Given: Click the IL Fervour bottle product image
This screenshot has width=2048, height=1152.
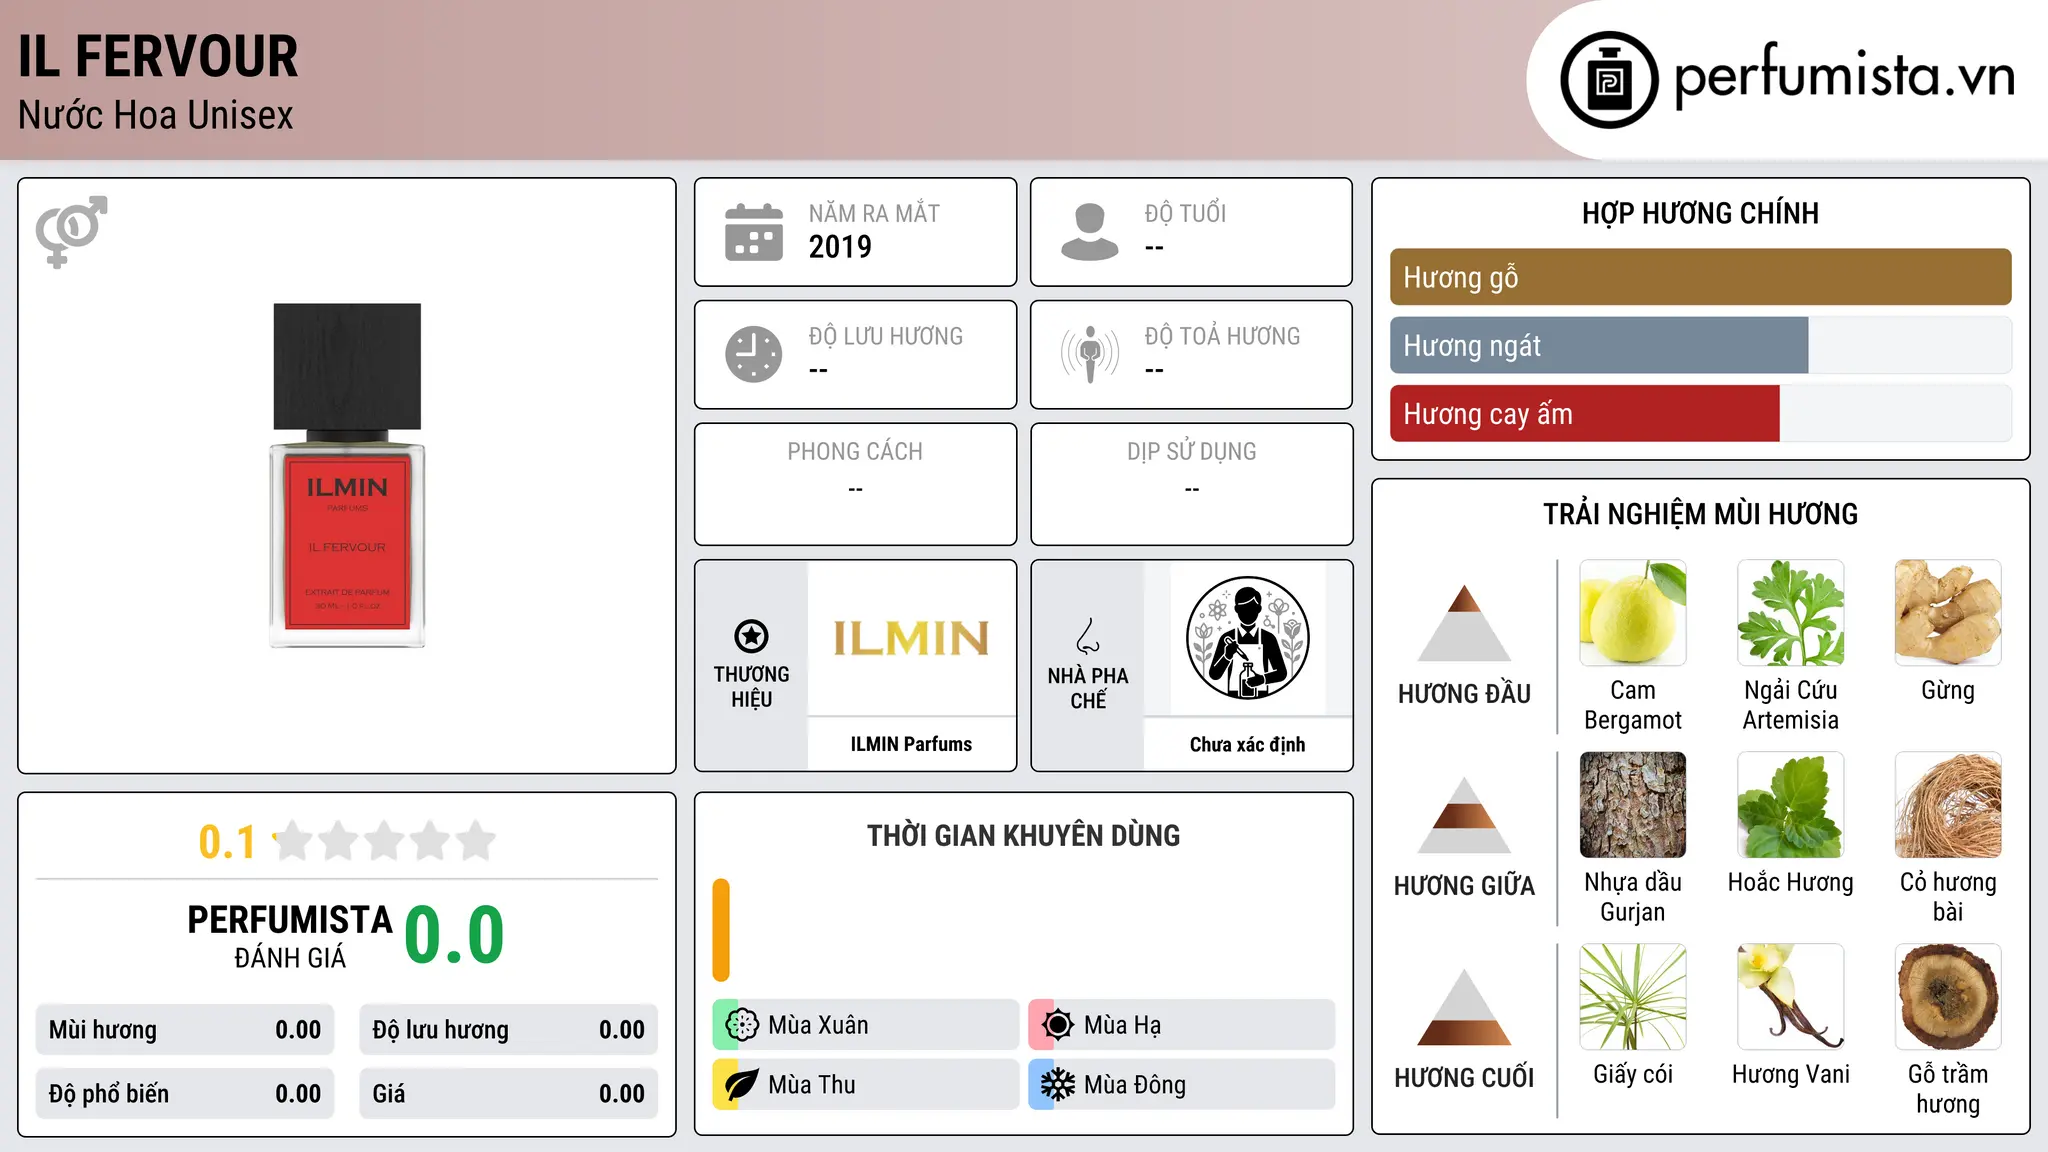Looking at the screenshot, I should coord(347,476).
